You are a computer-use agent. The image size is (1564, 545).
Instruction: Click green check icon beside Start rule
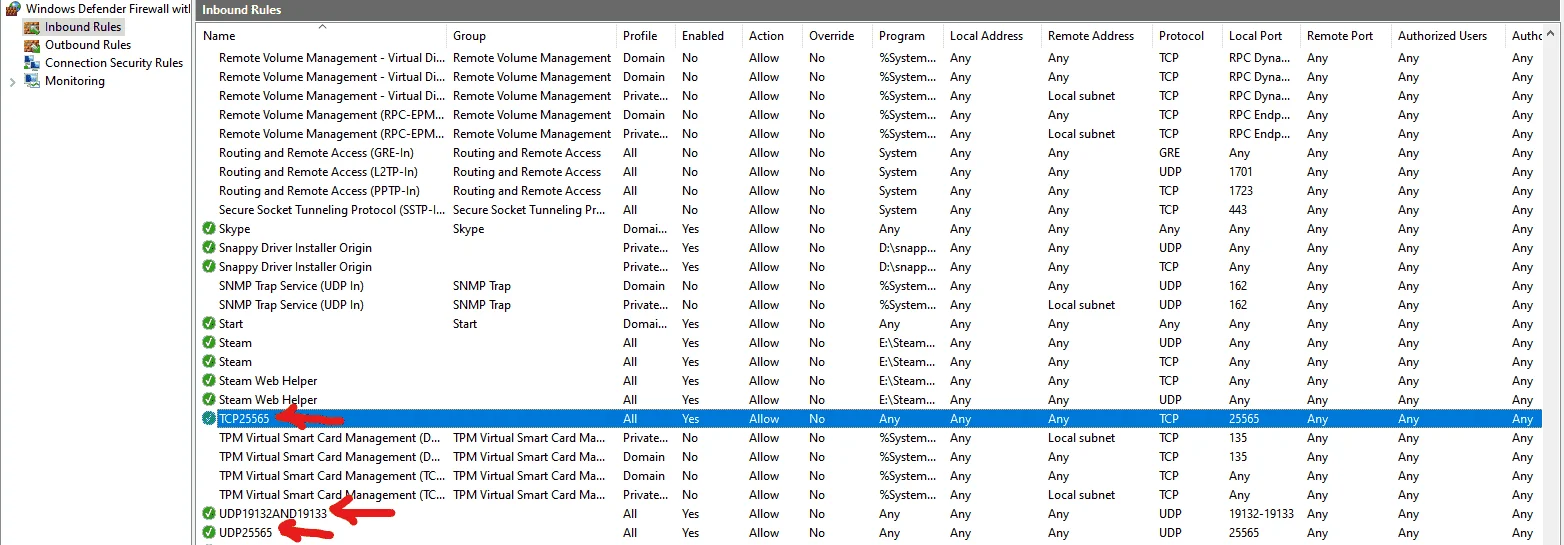[208, 324]
